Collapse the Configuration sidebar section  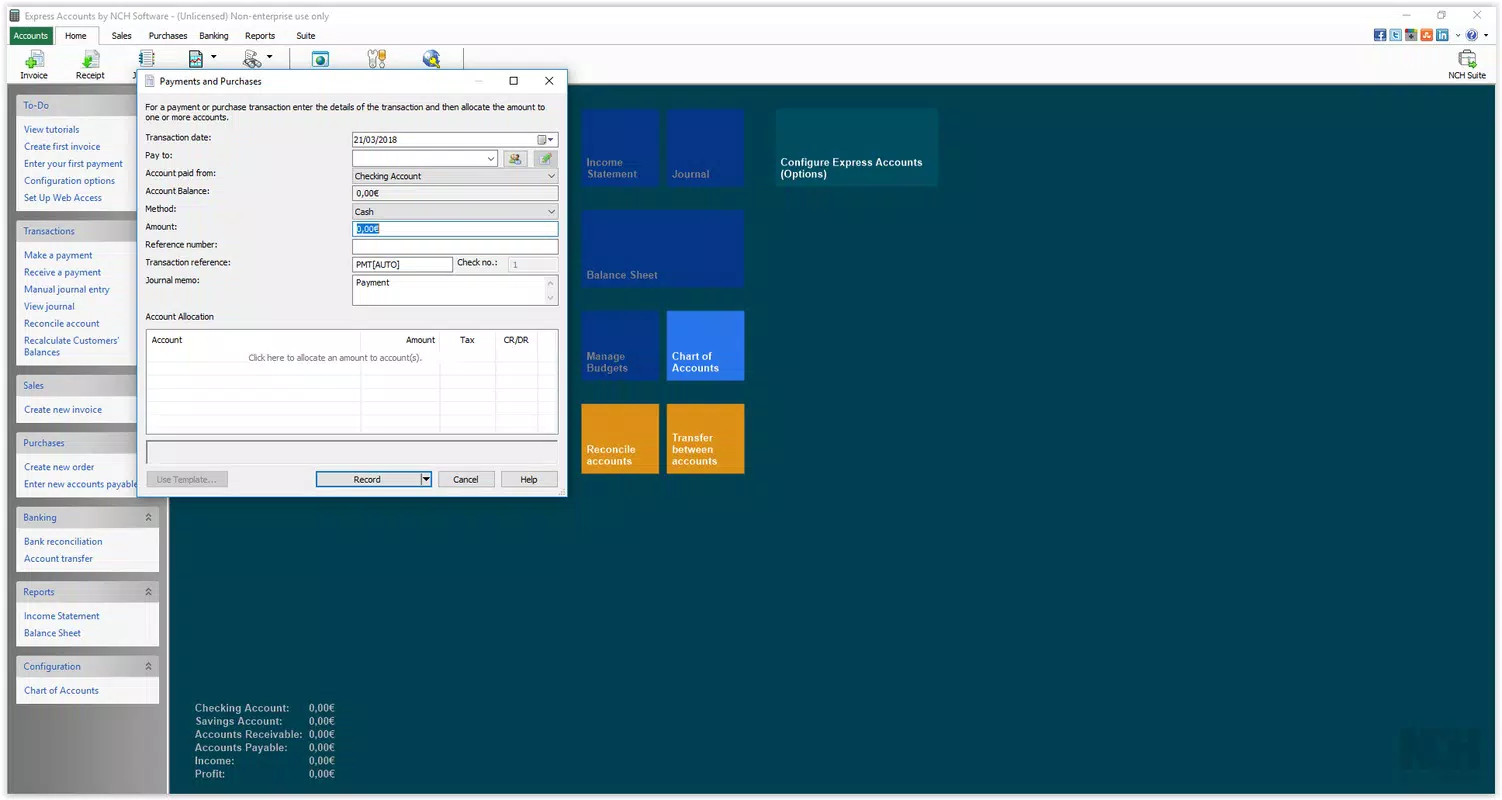[x=148, y=666]
